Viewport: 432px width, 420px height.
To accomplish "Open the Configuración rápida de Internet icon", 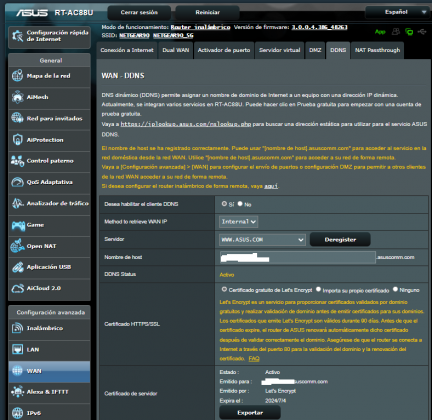I will (x=17, y=36).
